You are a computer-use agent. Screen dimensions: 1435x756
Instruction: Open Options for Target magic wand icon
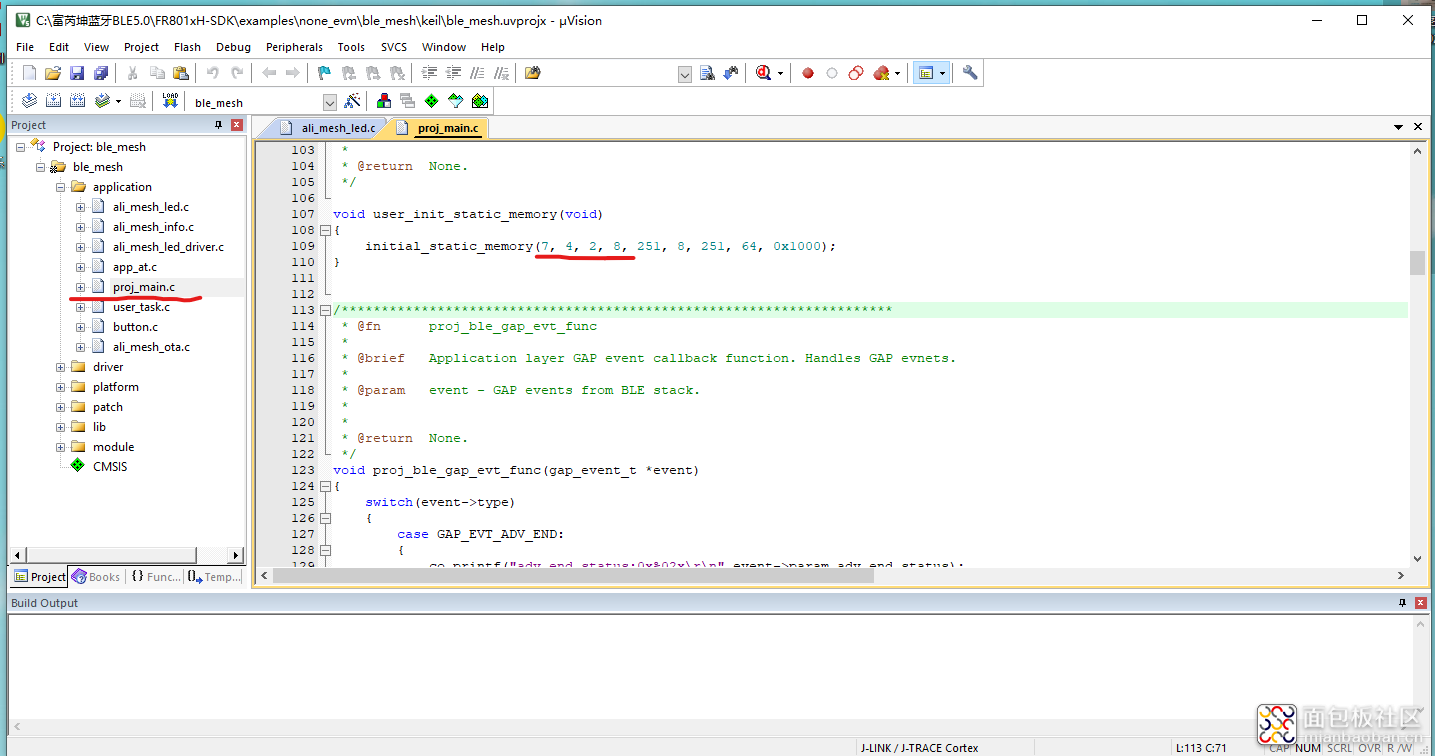pyautogui.click(x=352, y=101)
